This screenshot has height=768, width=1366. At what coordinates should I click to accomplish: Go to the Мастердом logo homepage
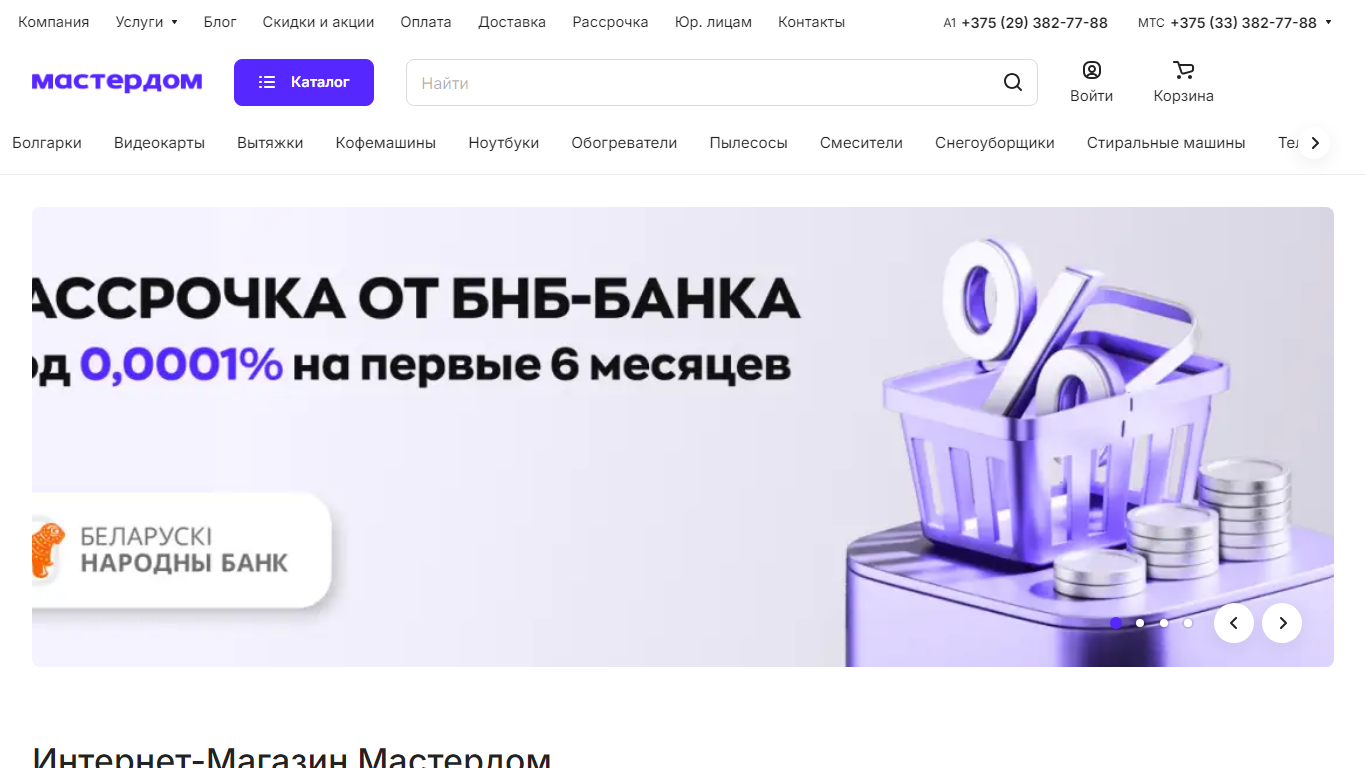tap(117, 82)
